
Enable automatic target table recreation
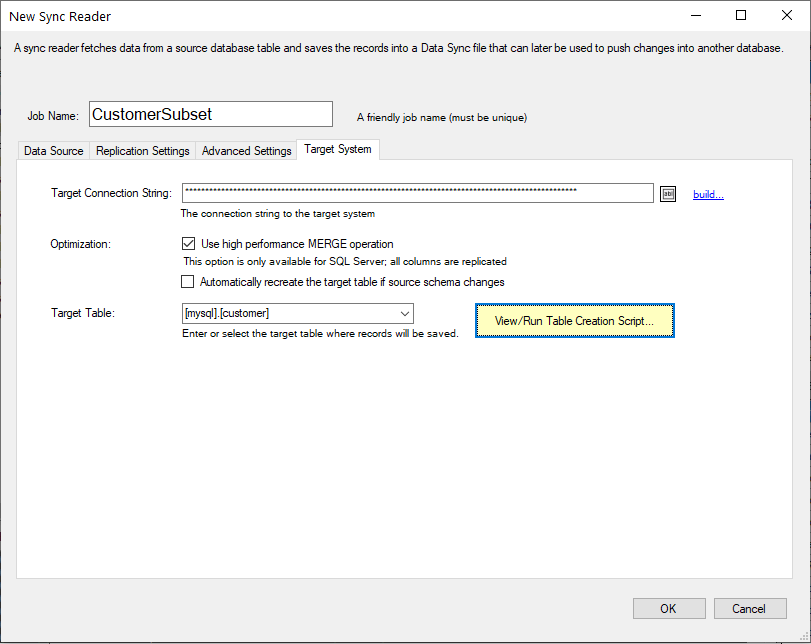click(188, 282)
